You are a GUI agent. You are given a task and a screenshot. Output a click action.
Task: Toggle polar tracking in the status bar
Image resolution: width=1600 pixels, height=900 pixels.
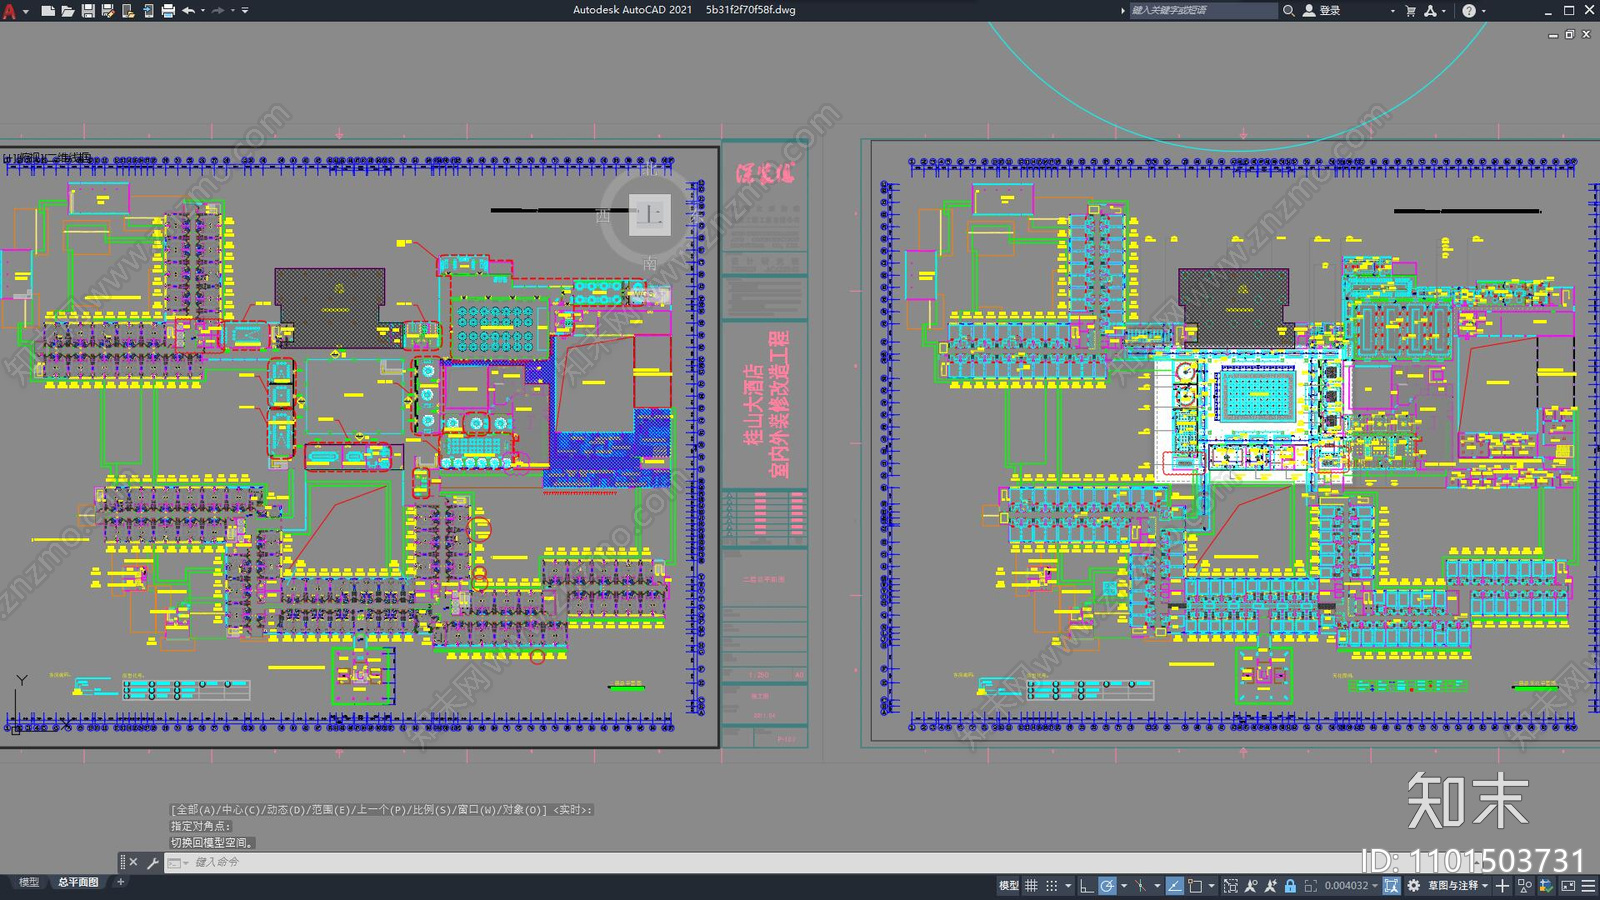coord(1107,885)
